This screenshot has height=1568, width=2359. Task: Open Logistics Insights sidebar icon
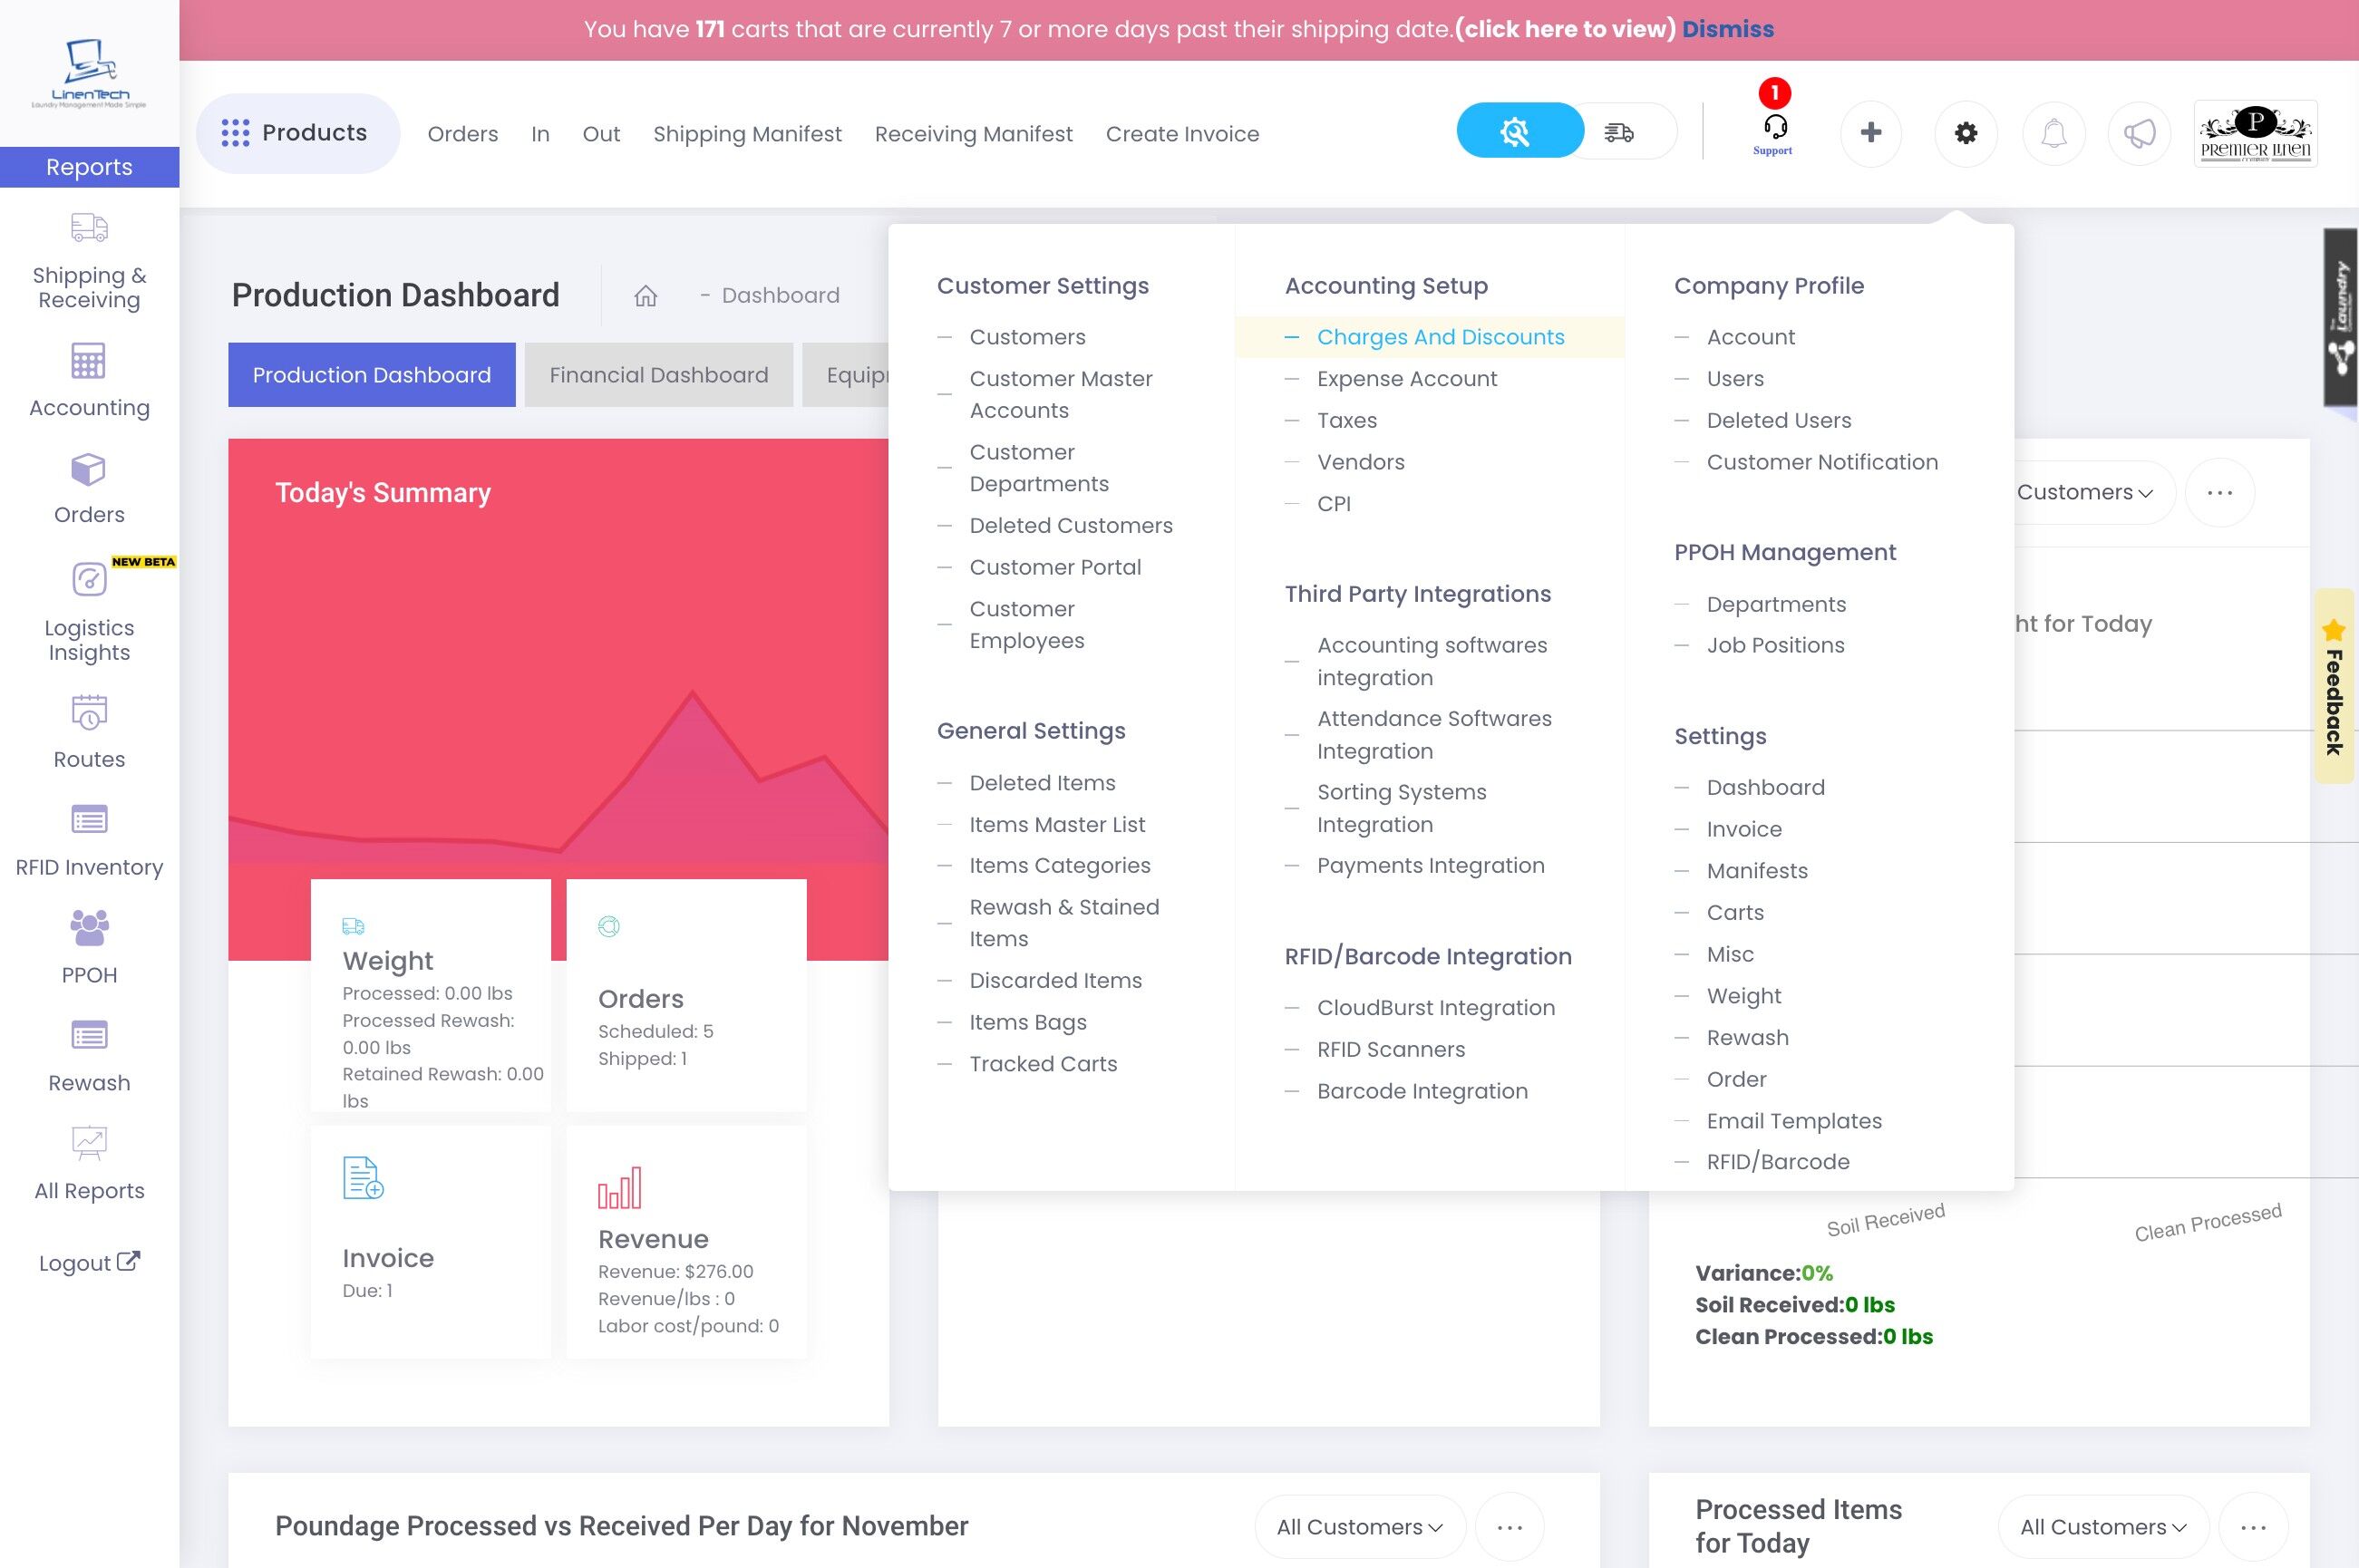89,580
